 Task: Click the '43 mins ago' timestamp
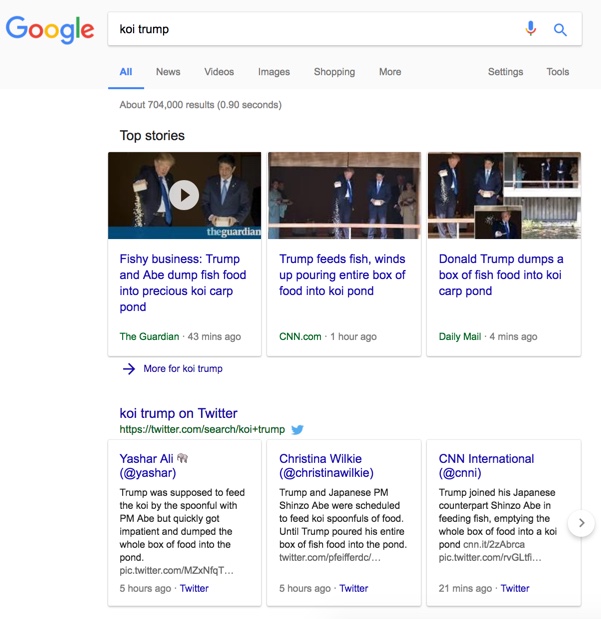[x=214, y=337]
